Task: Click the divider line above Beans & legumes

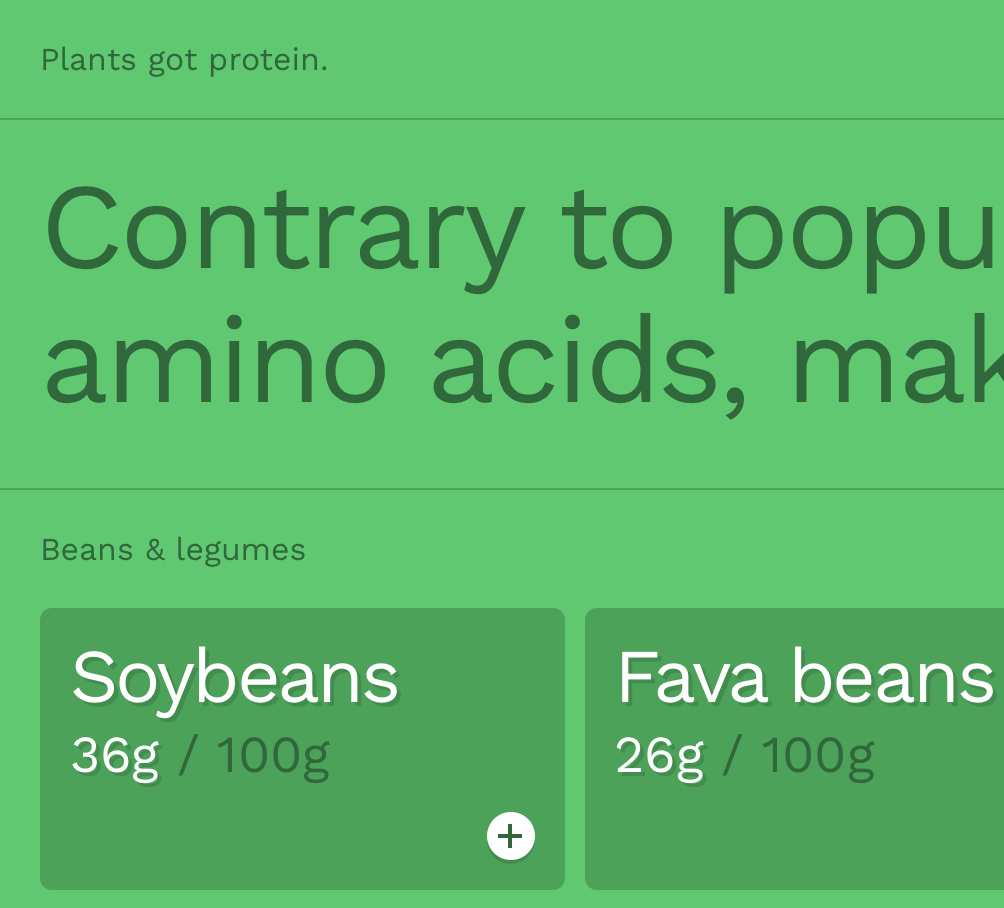Action: [502, 489]
